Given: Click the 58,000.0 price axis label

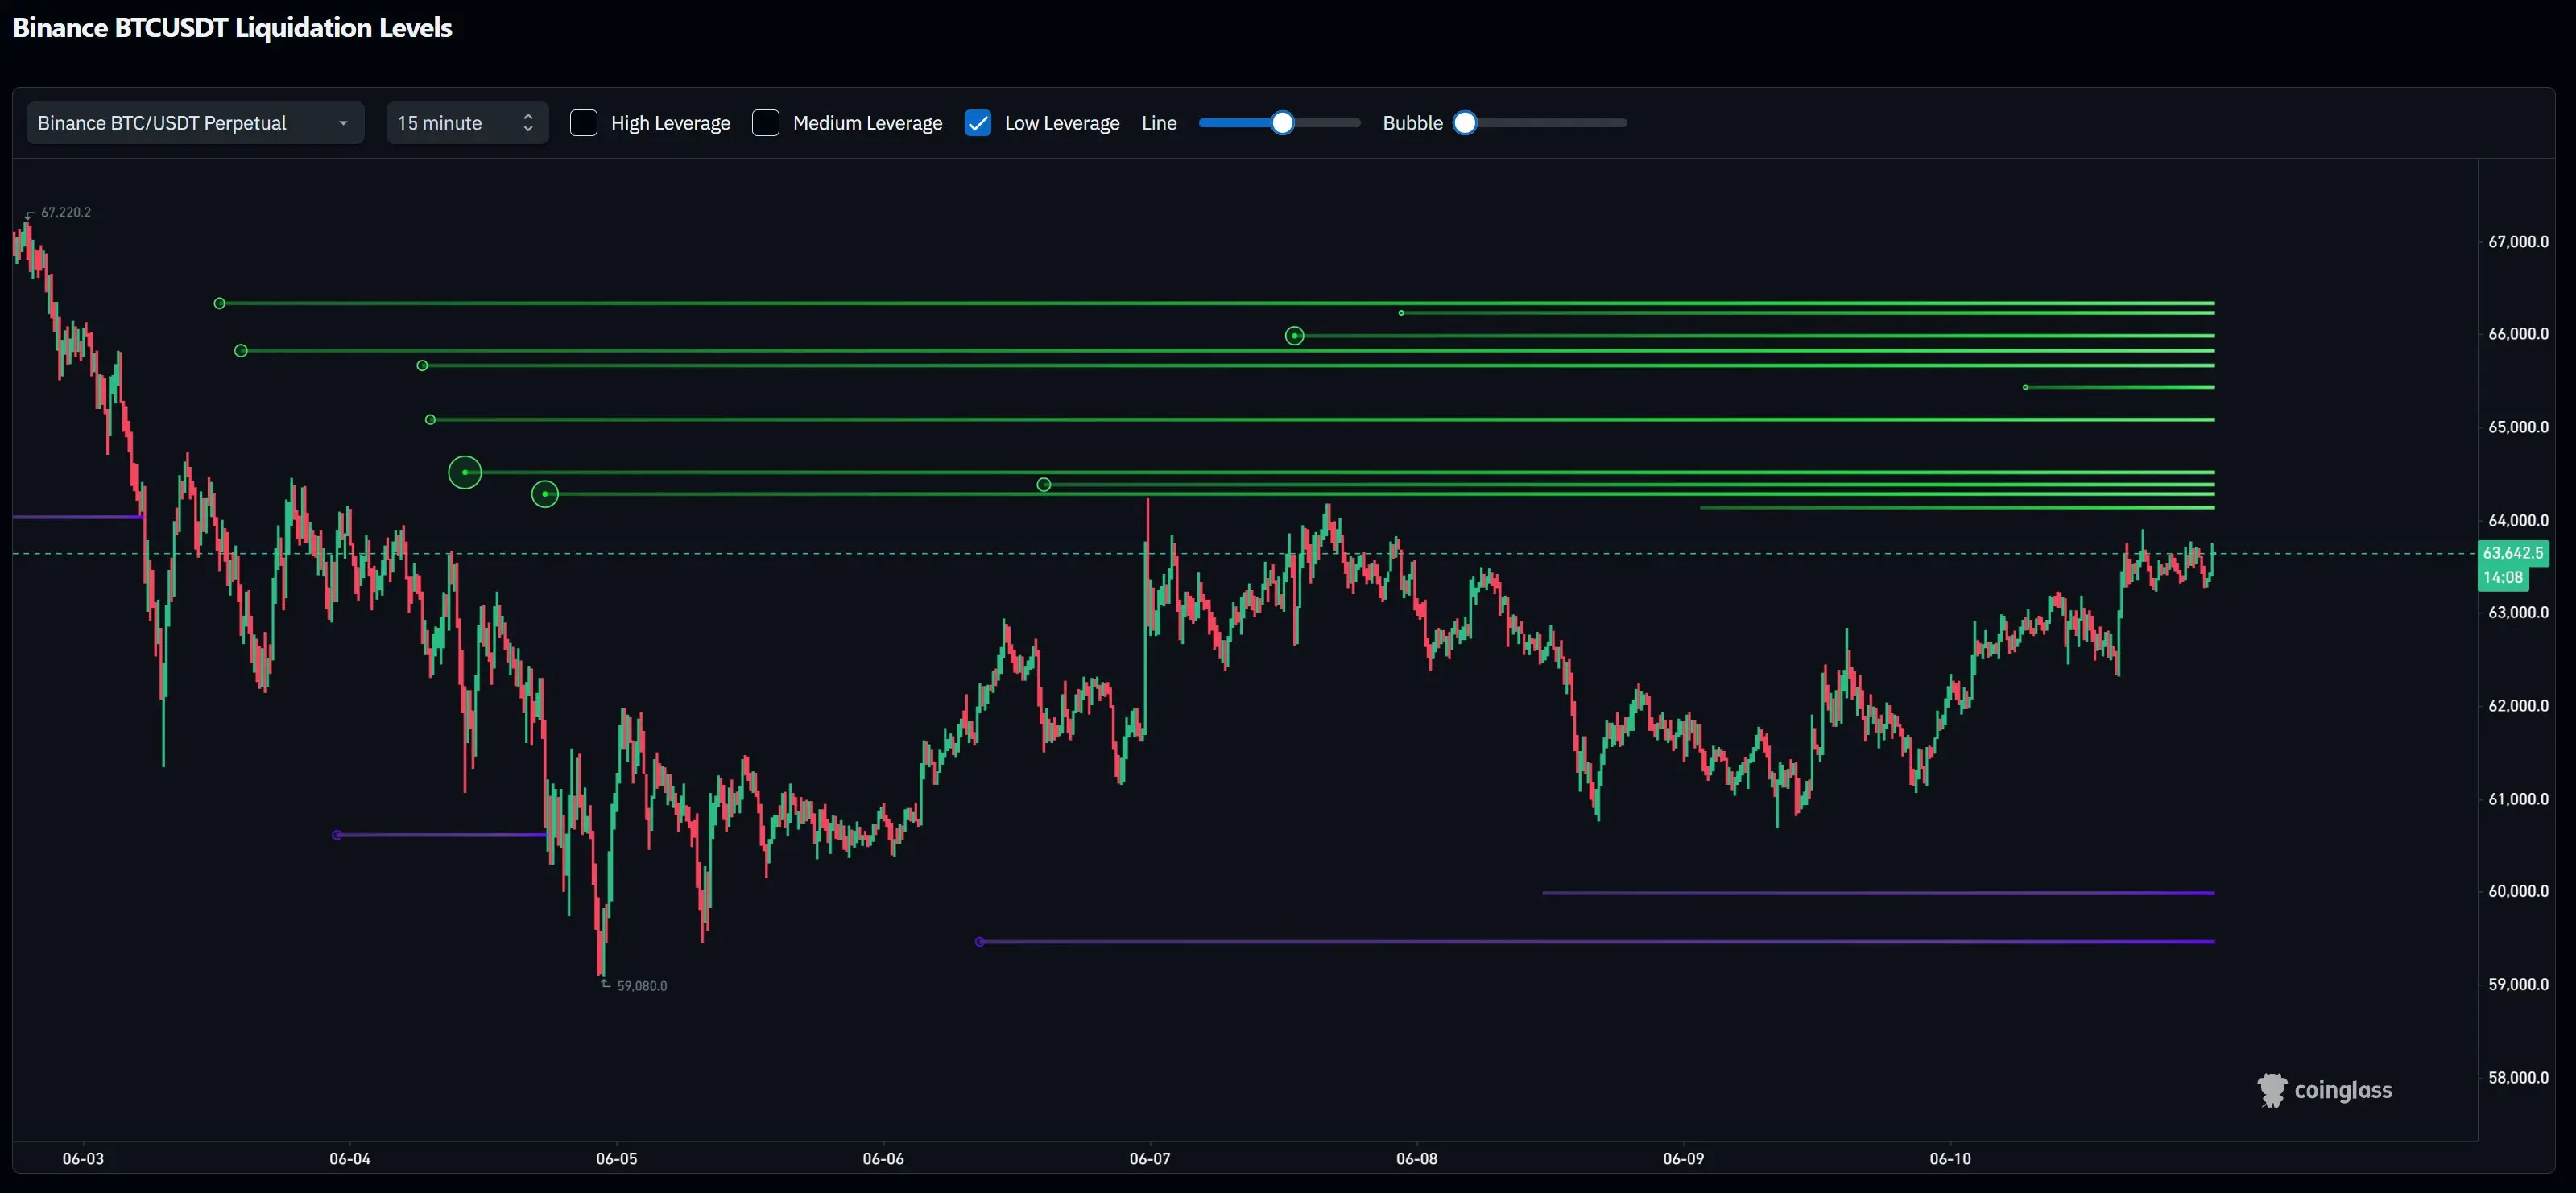Looking at the screenshot, I should (2518, 1078).
